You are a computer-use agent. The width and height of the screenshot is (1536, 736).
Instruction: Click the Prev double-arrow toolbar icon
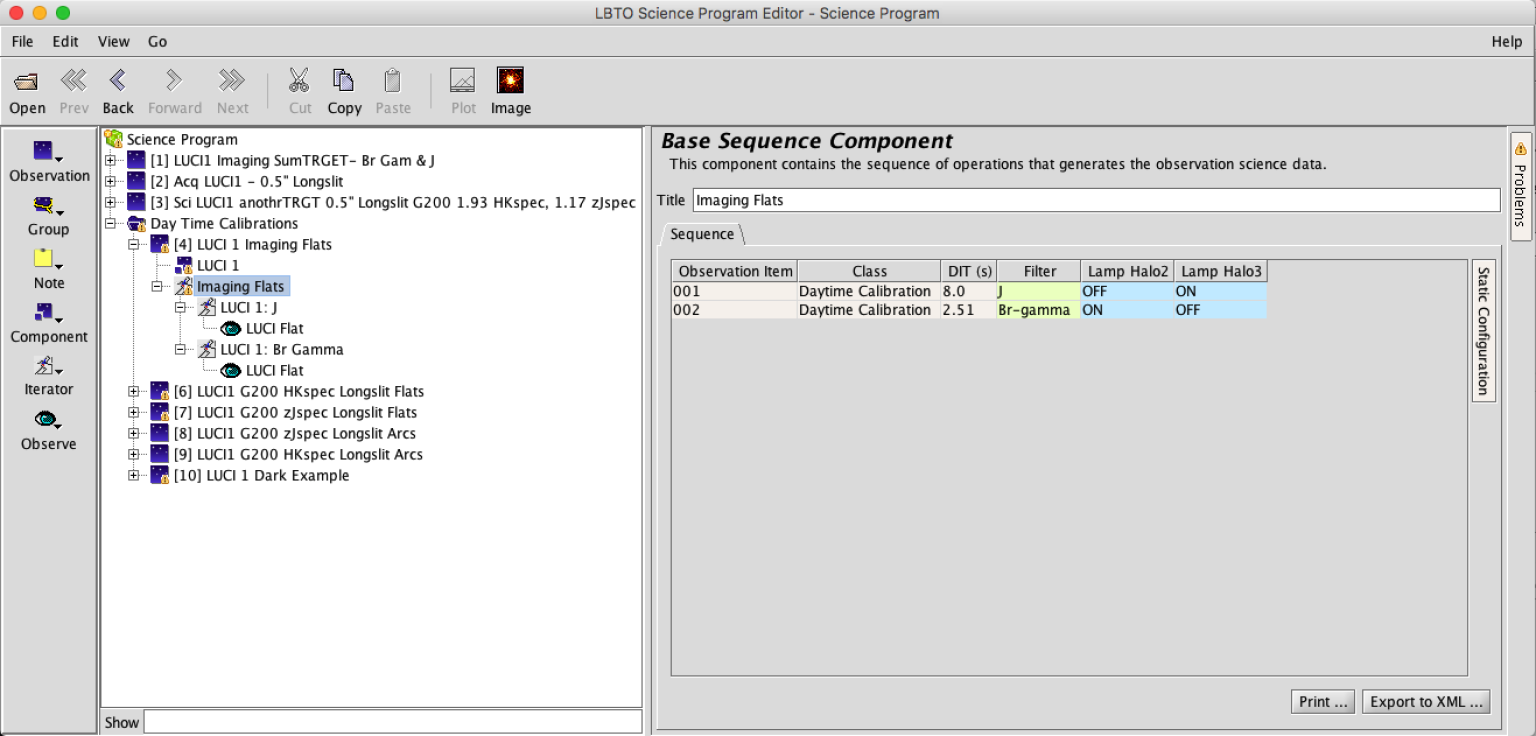(x=73, y=81)
